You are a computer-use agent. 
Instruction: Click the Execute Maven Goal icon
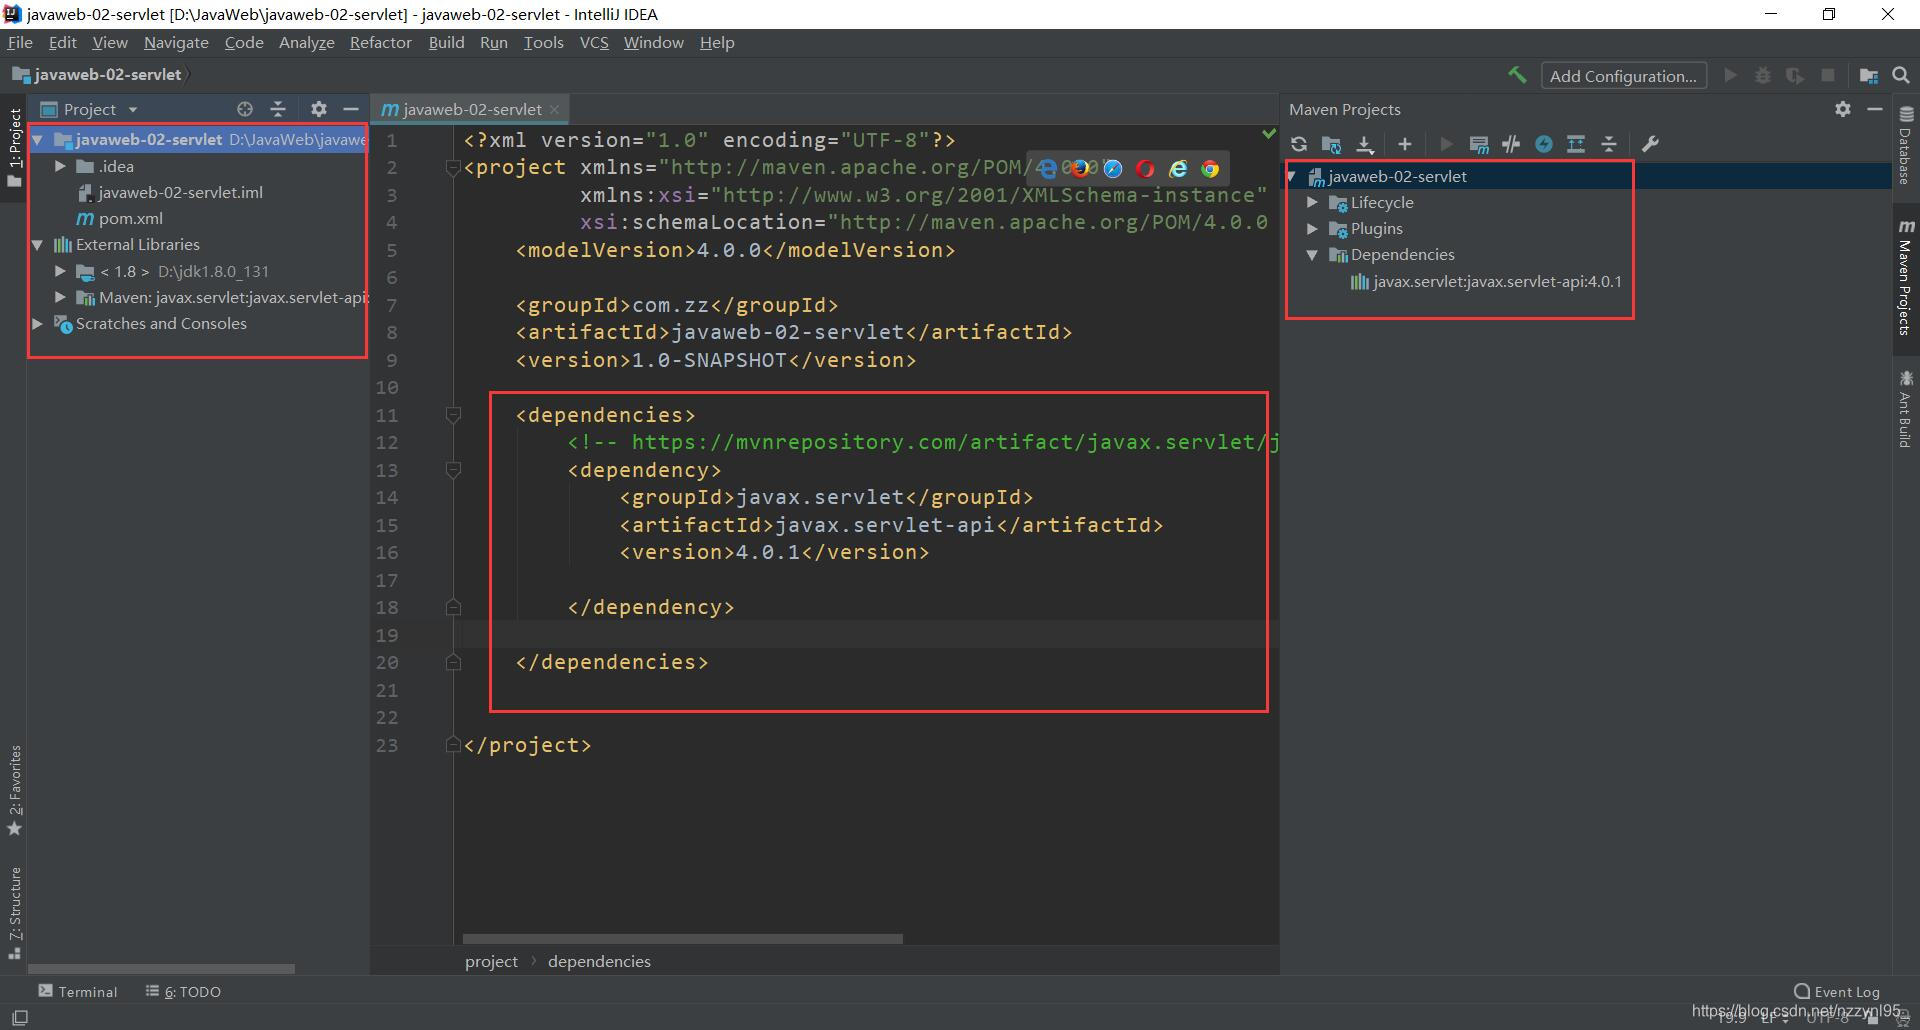1479,144
